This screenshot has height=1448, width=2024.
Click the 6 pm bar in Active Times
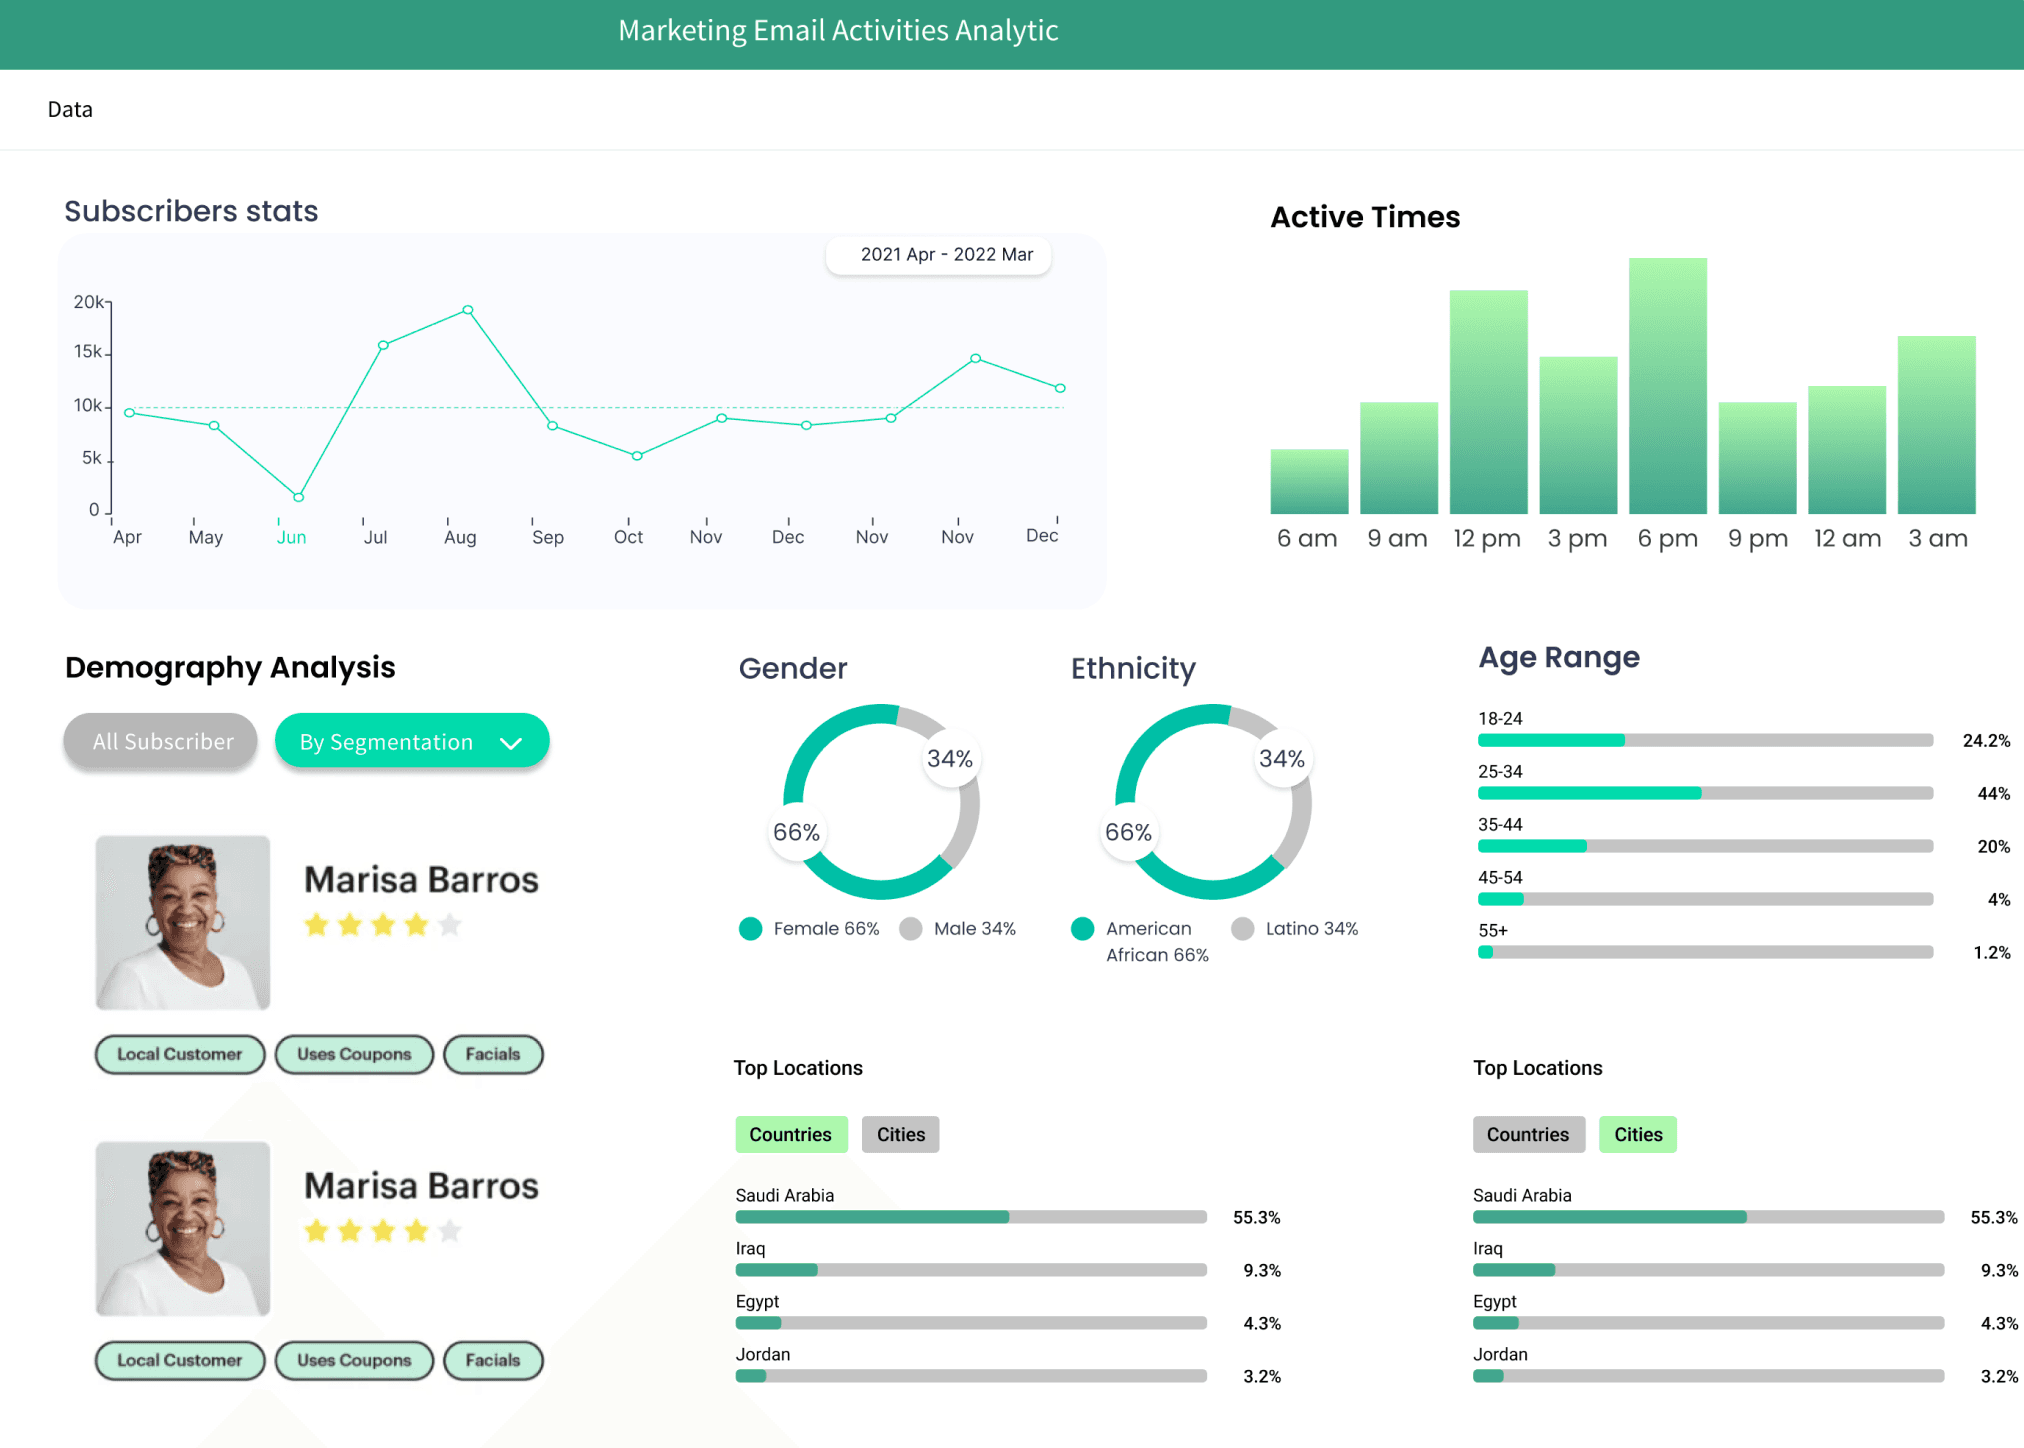[x=1667, y=386]
